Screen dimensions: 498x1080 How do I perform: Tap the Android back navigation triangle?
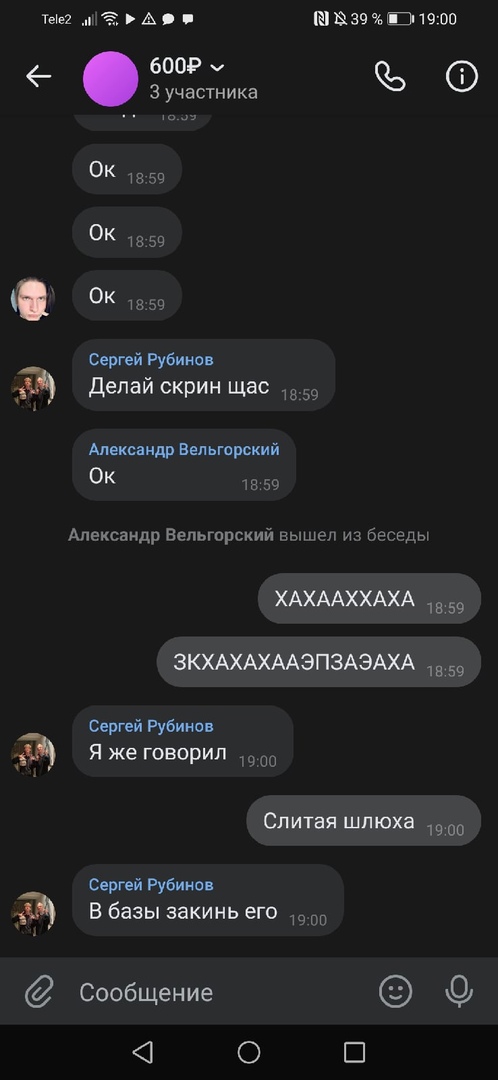pyautogui.click(x=143, y=1052)
